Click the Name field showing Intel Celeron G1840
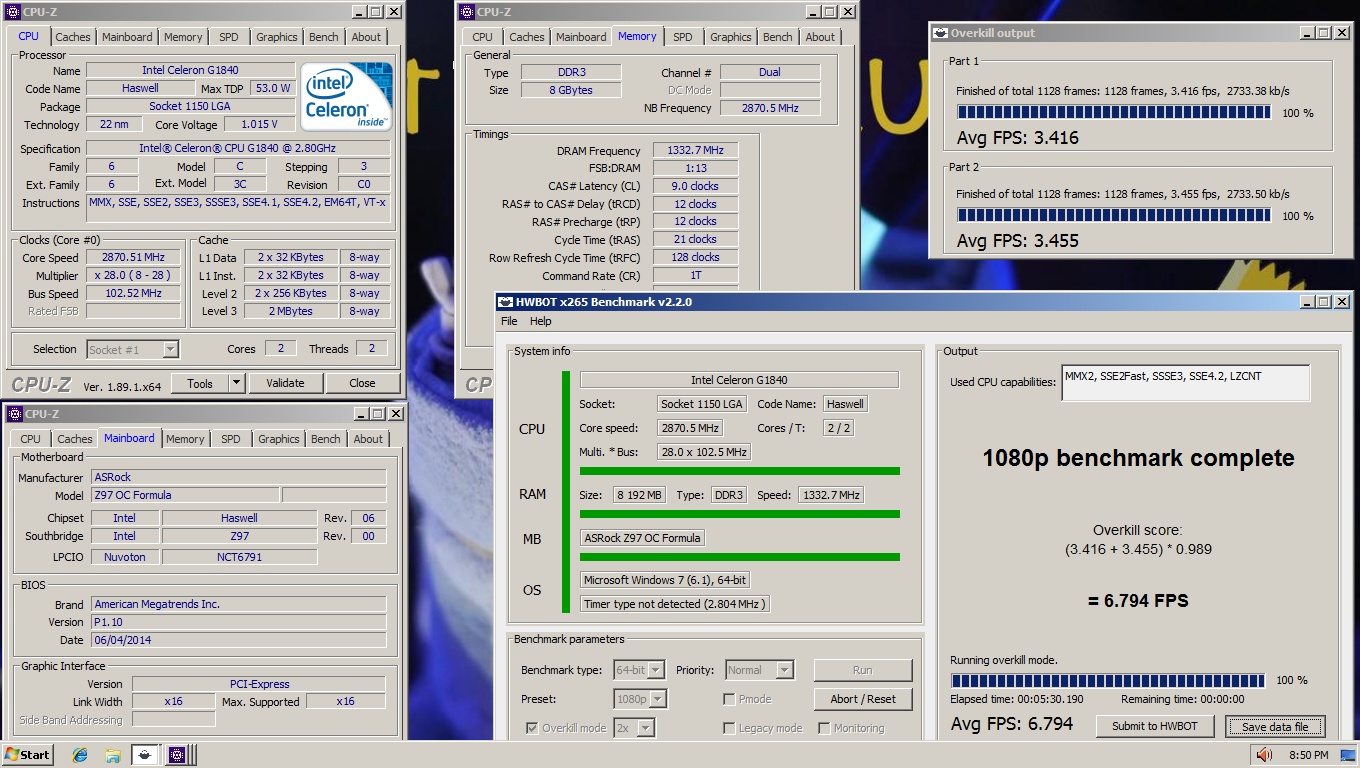The image size is (1360, 768). click(190, 71)
